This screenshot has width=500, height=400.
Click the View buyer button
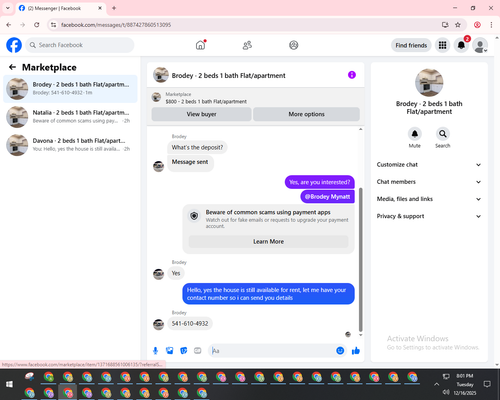[x=201, y=114]
